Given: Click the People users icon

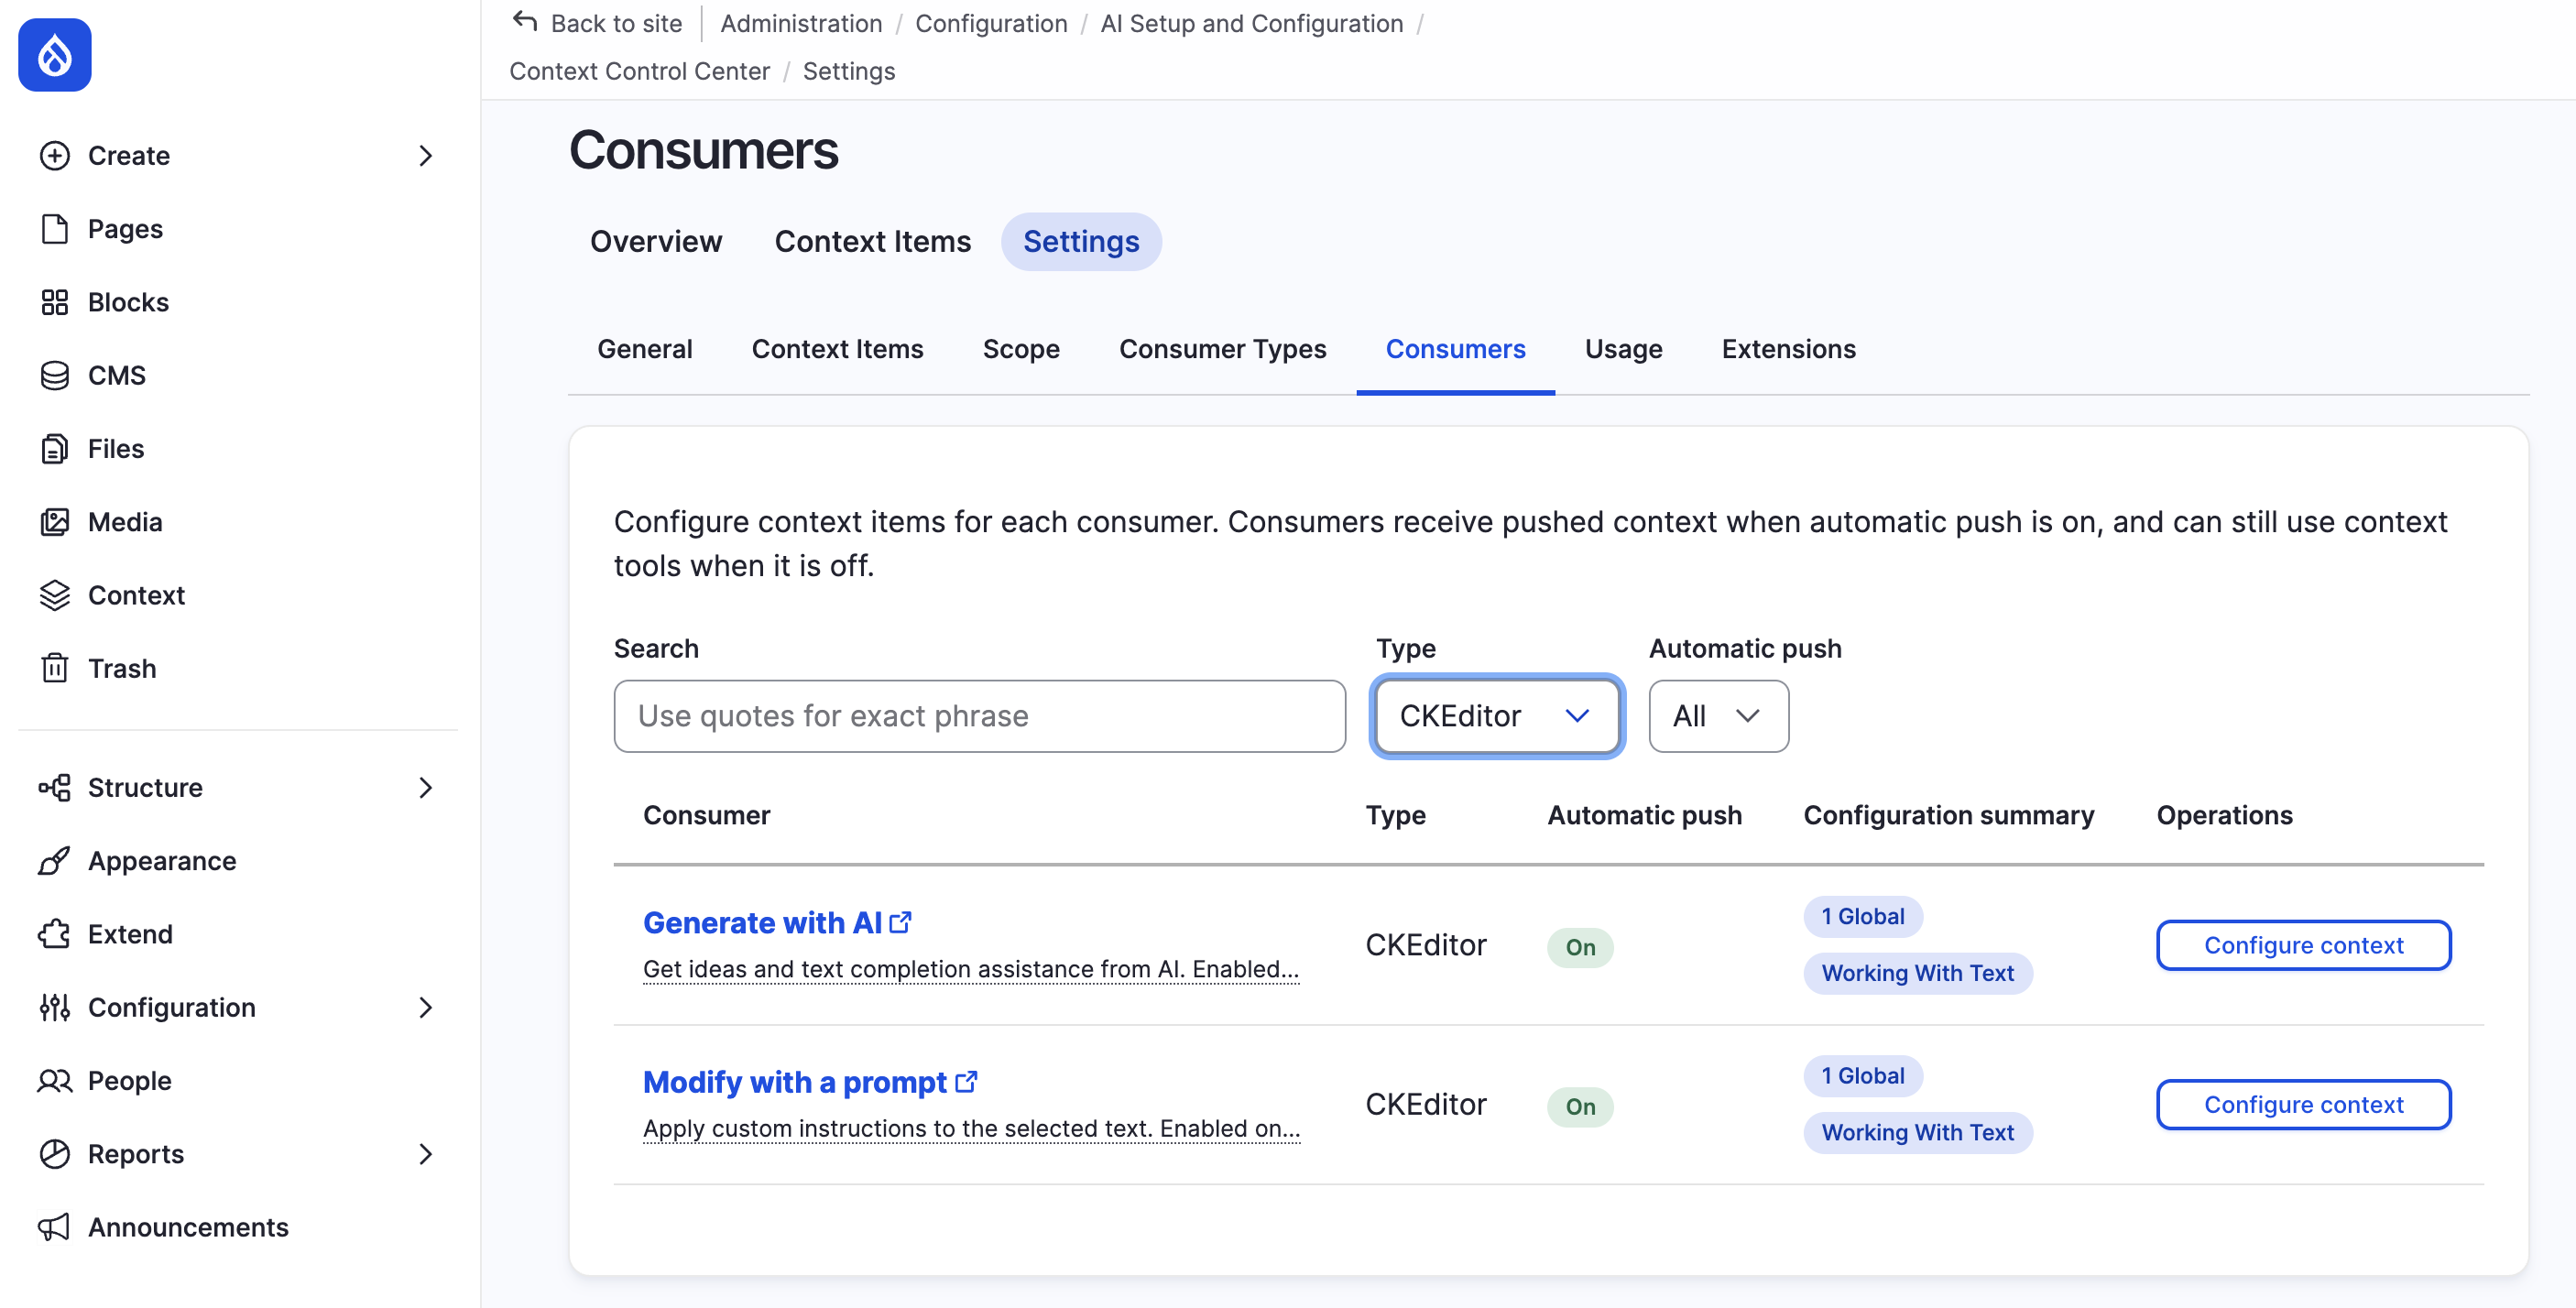Looking at the screenshot, I should tap(55, 1081).
